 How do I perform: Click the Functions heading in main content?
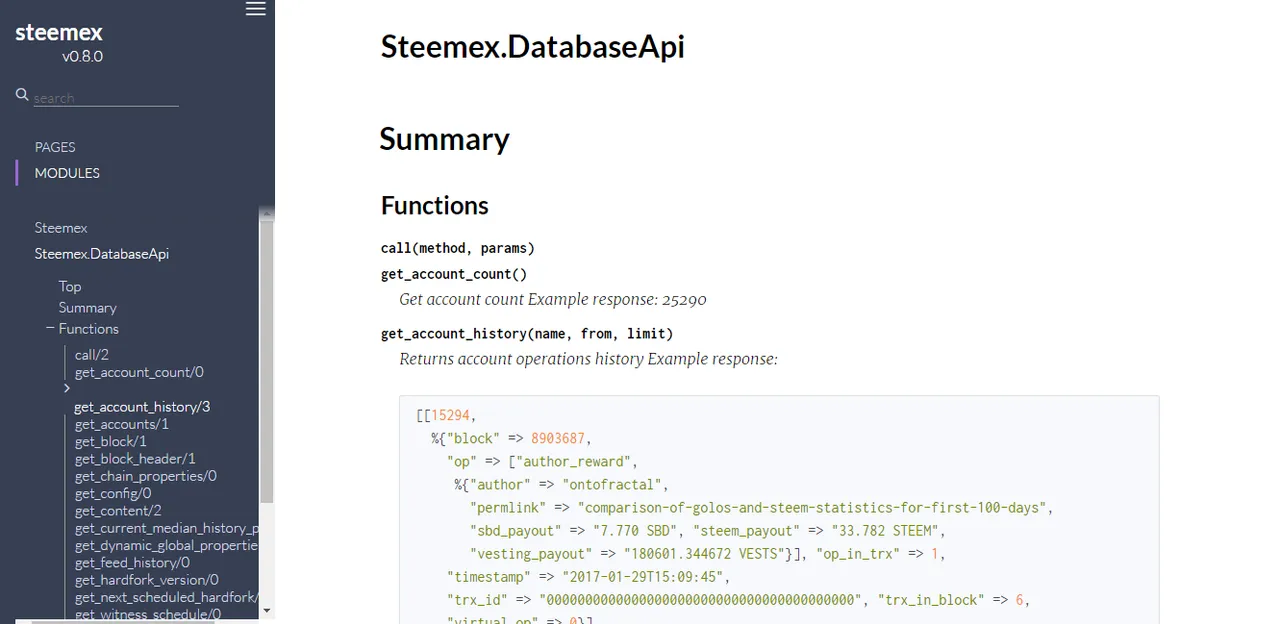pos(434,206)
